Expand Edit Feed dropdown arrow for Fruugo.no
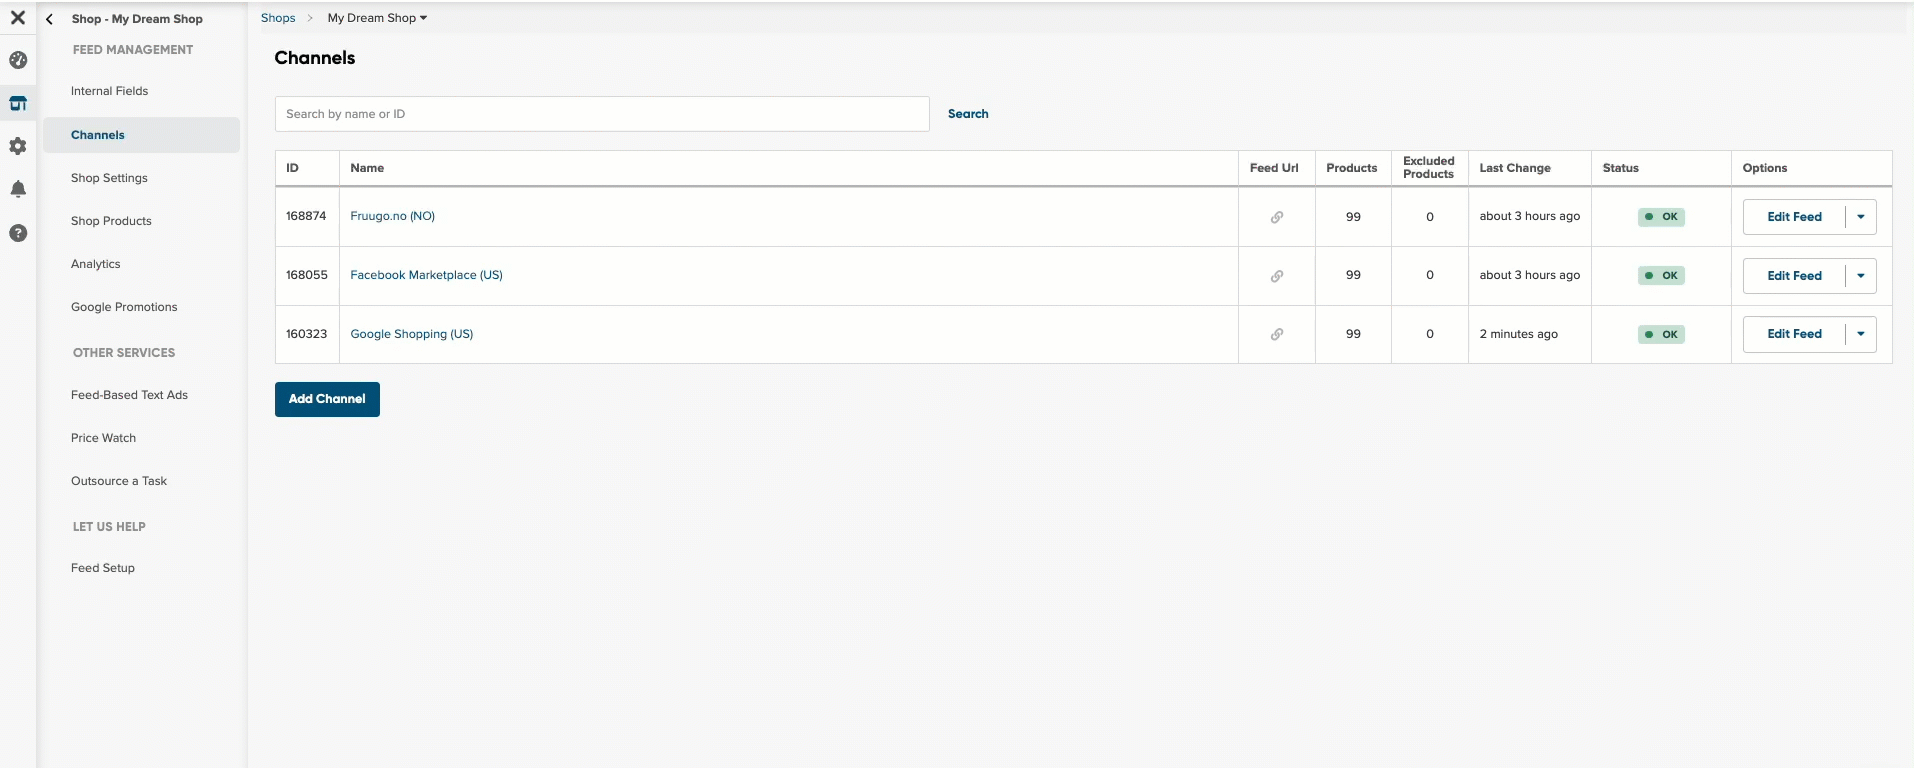This screenshot has width=1914, height=768. point(1861,217)
